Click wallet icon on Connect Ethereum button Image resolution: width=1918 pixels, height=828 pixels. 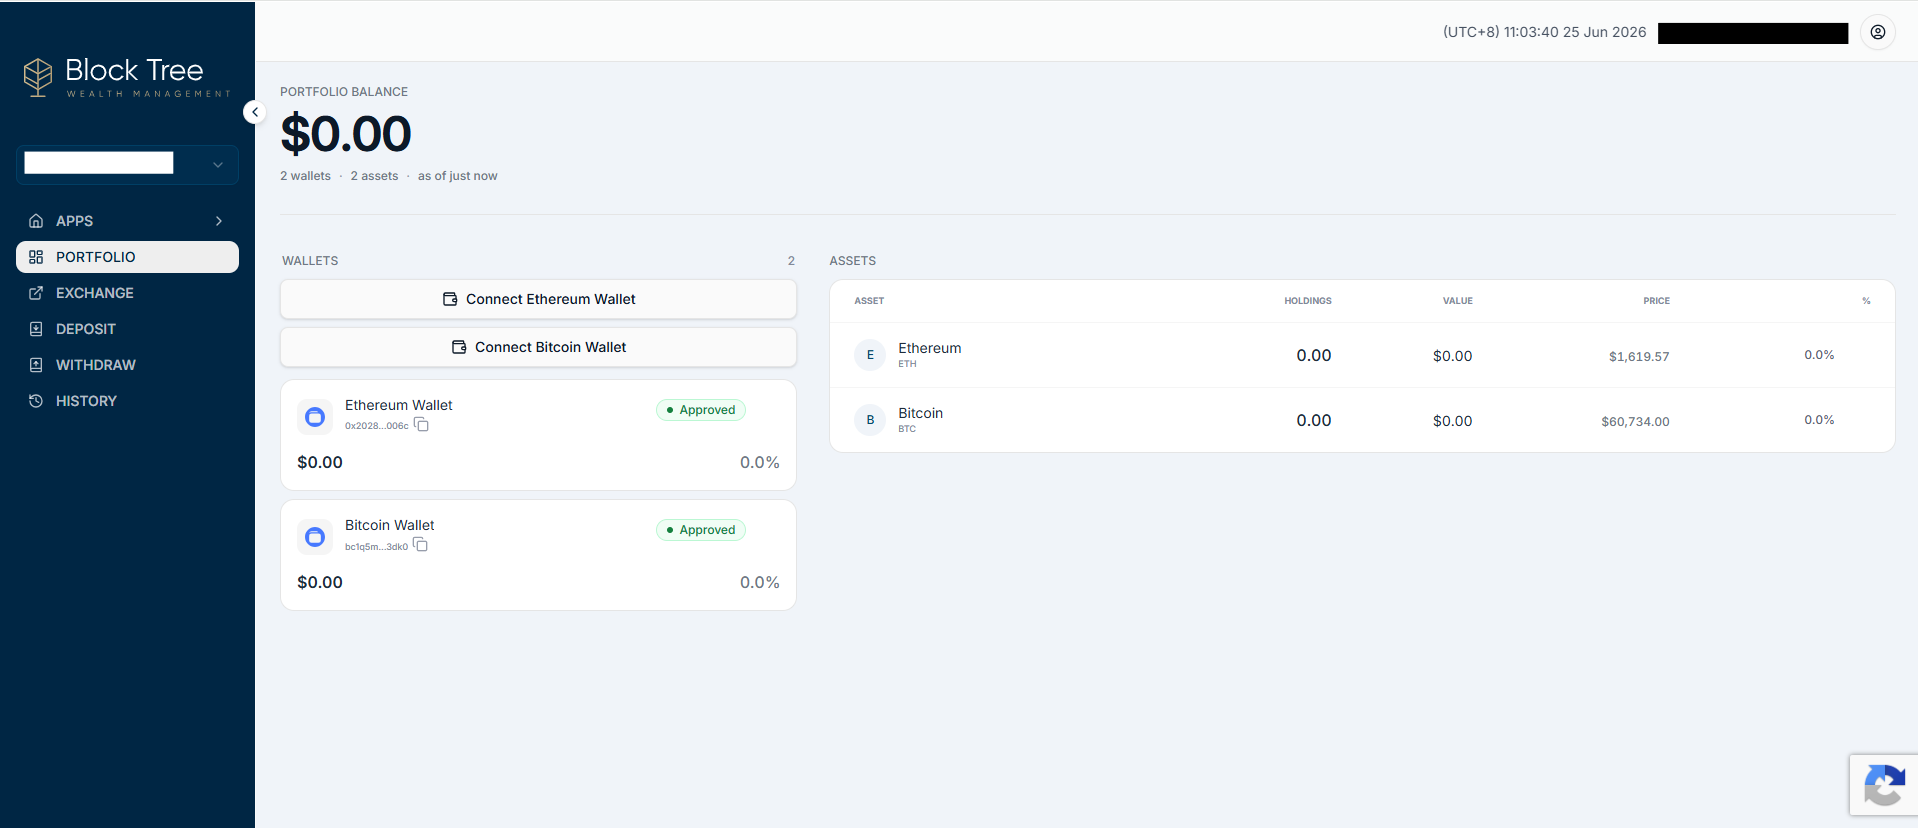(x=450, y=299)
